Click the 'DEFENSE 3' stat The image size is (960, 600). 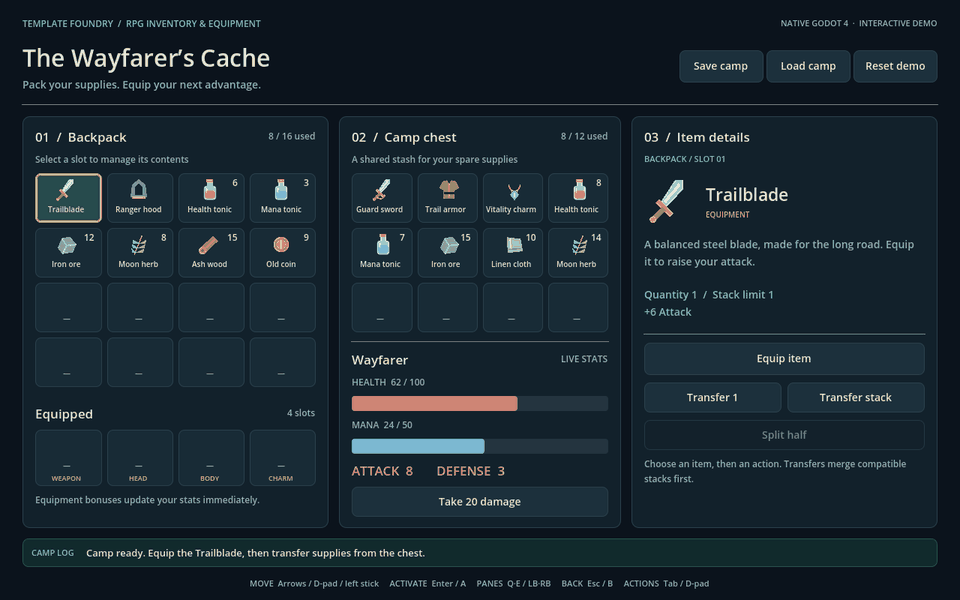point(471,471)
